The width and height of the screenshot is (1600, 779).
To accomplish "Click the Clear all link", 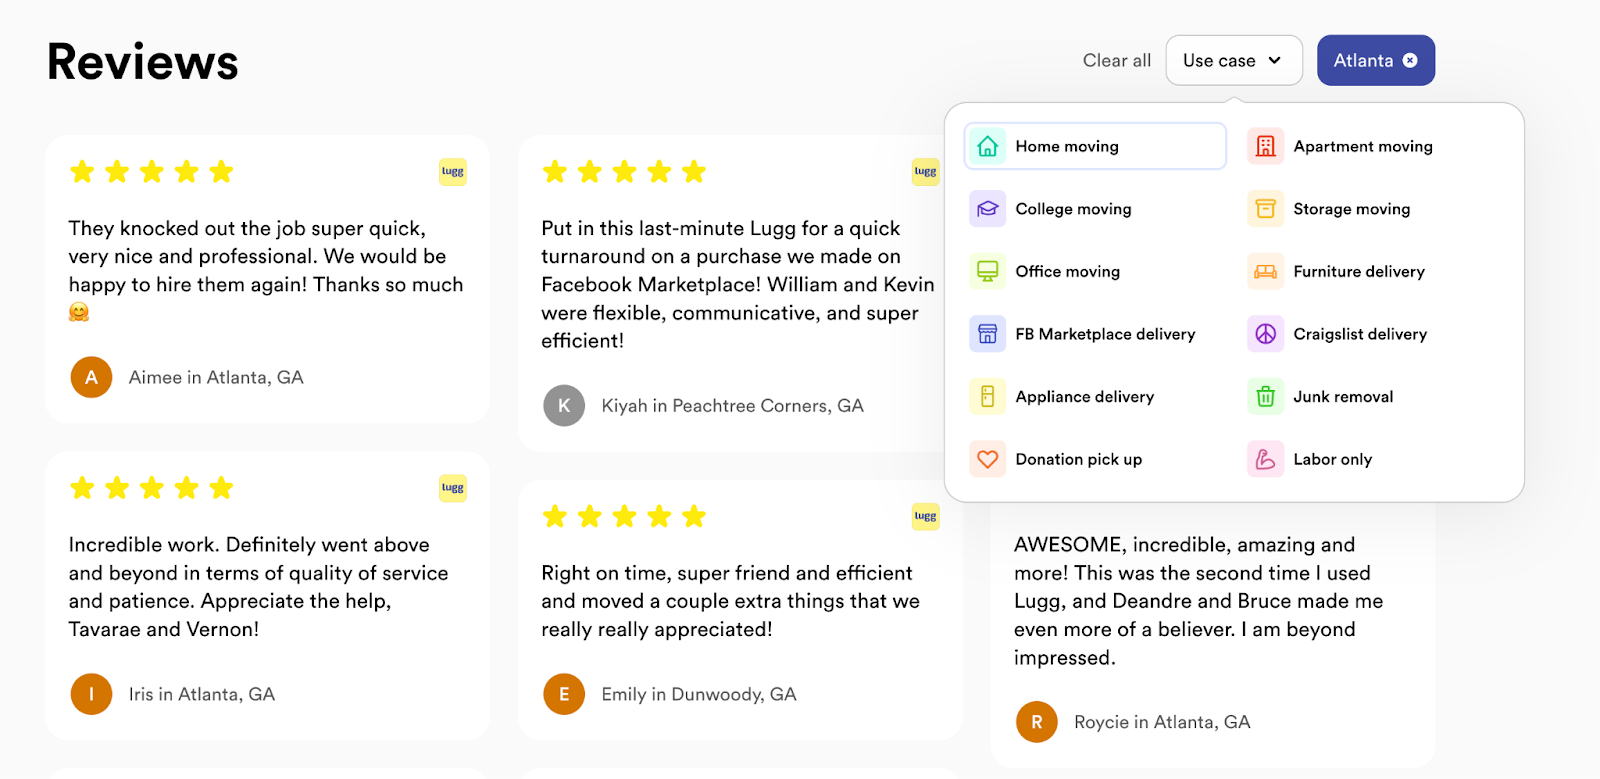I will point(1117,60).
